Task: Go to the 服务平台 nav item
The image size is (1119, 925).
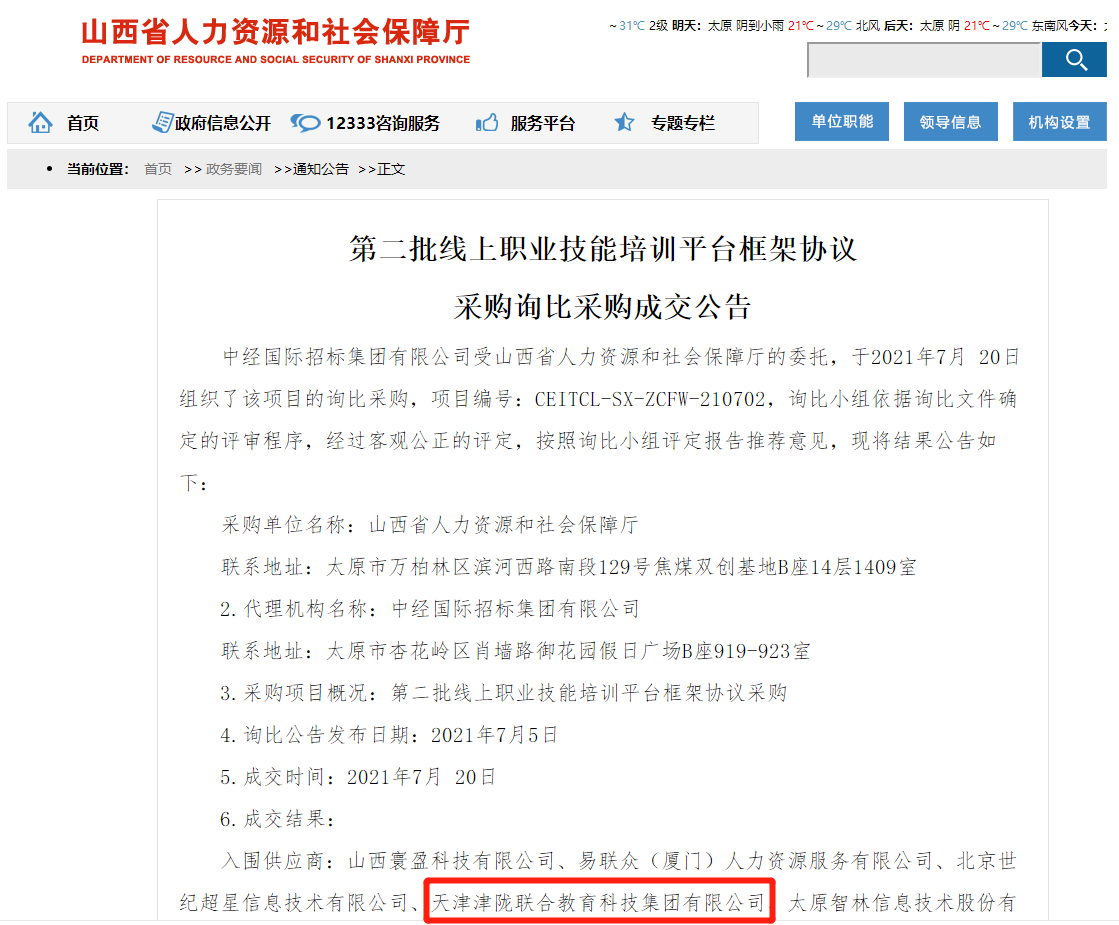Action: pyautogui.click(x=543, y=124)
